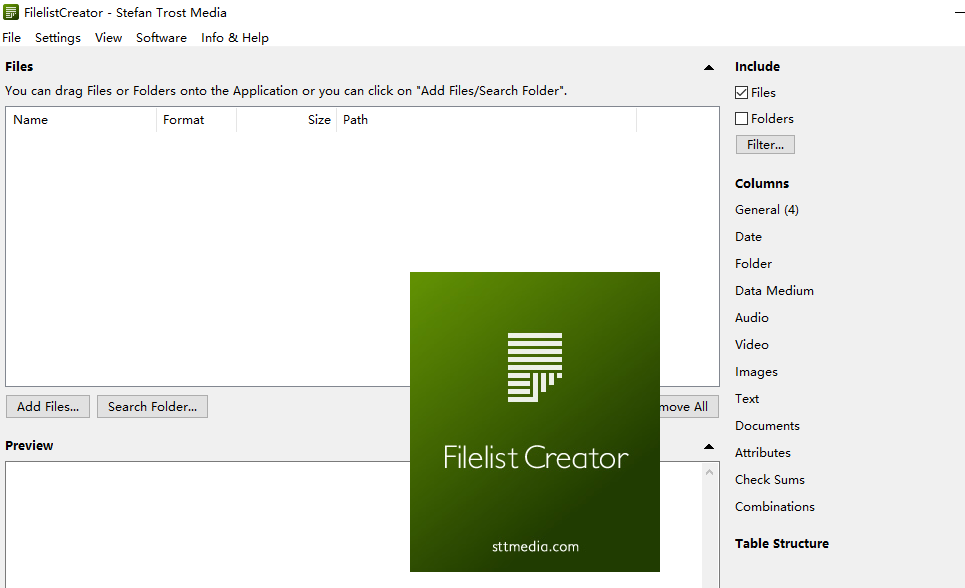
Task: Click the Columns heading
Action: (762, 183)
